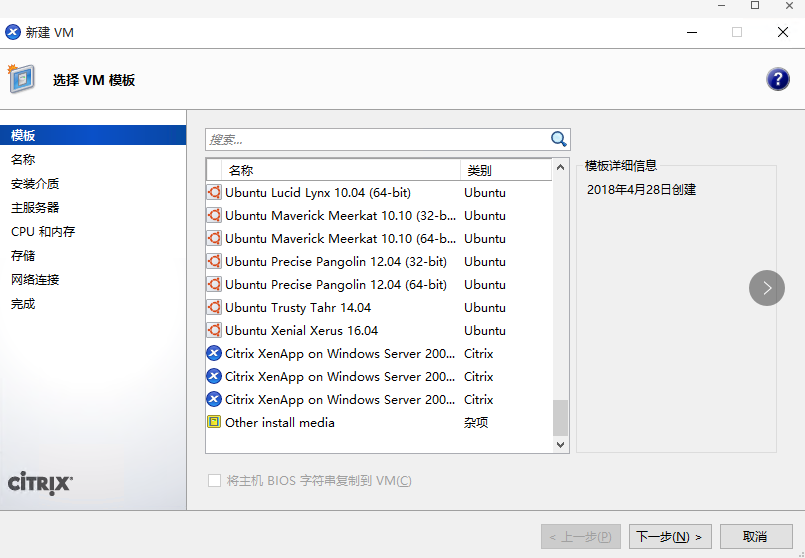805x558 pixels.
Task: Close the 新建 VM dialog window
Action: tap(782, 32)
